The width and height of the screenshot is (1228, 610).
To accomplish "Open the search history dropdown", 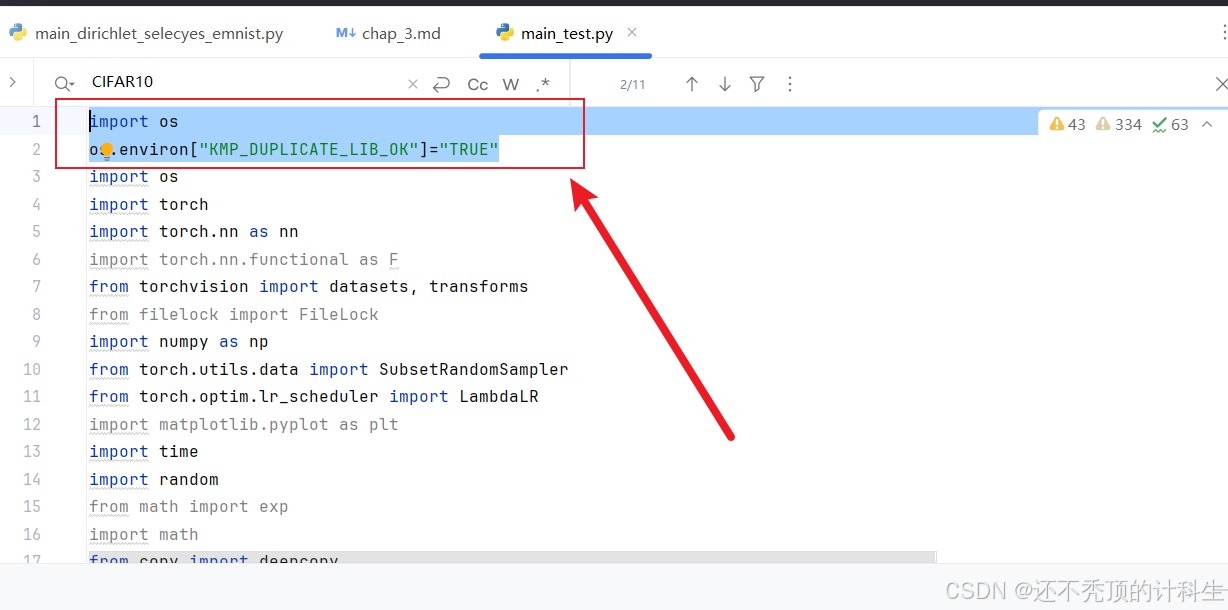I will coord(64,84).
